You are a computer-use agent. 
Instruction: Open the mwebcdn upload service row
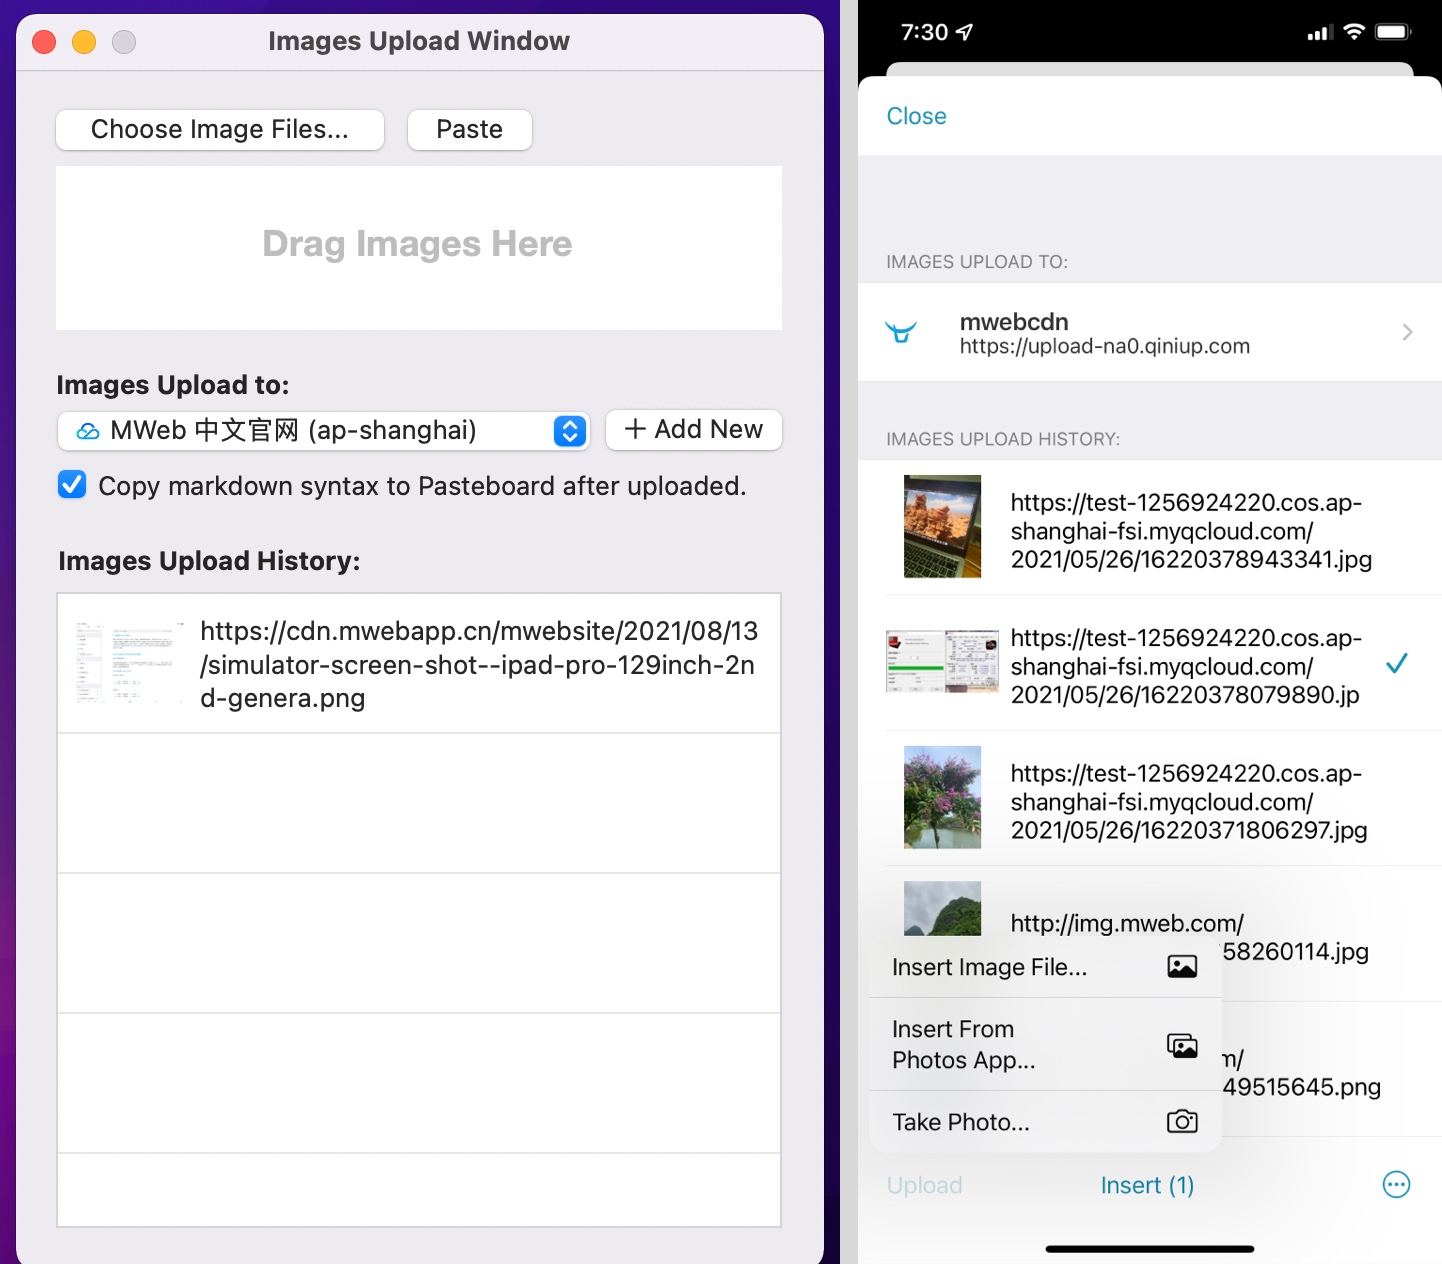point(1150,332)
